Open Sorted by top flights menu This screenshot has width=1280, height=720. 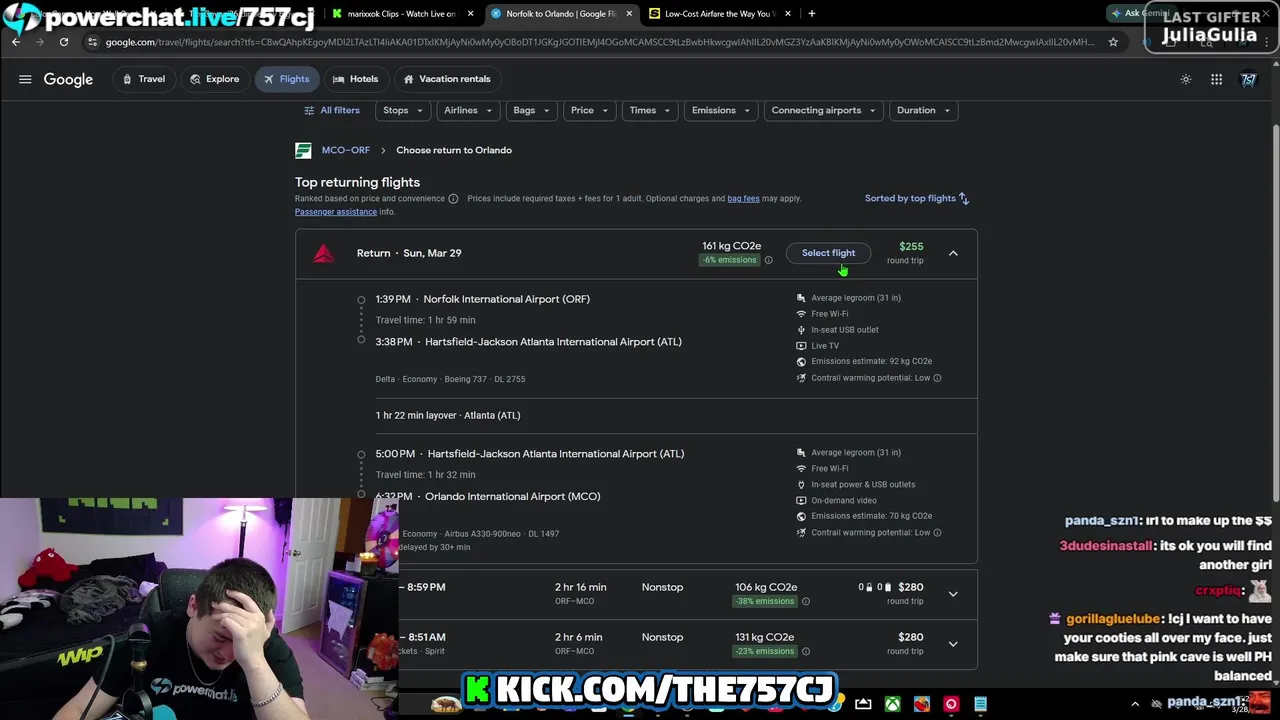[x=917, y=198]
